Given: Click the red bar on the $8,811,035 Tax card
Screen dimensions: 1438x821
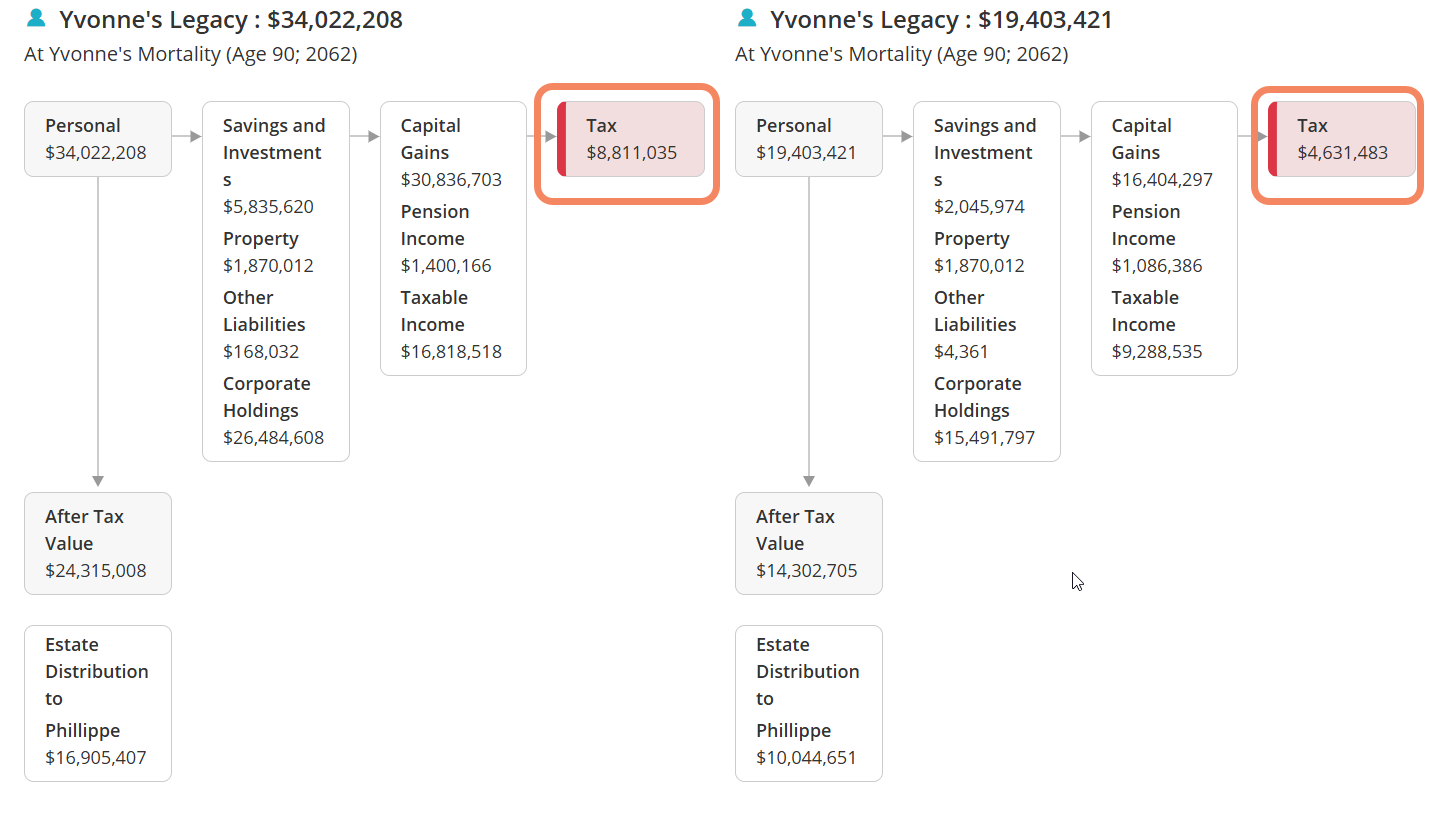Looking at the screenshot, I should 561,139.
